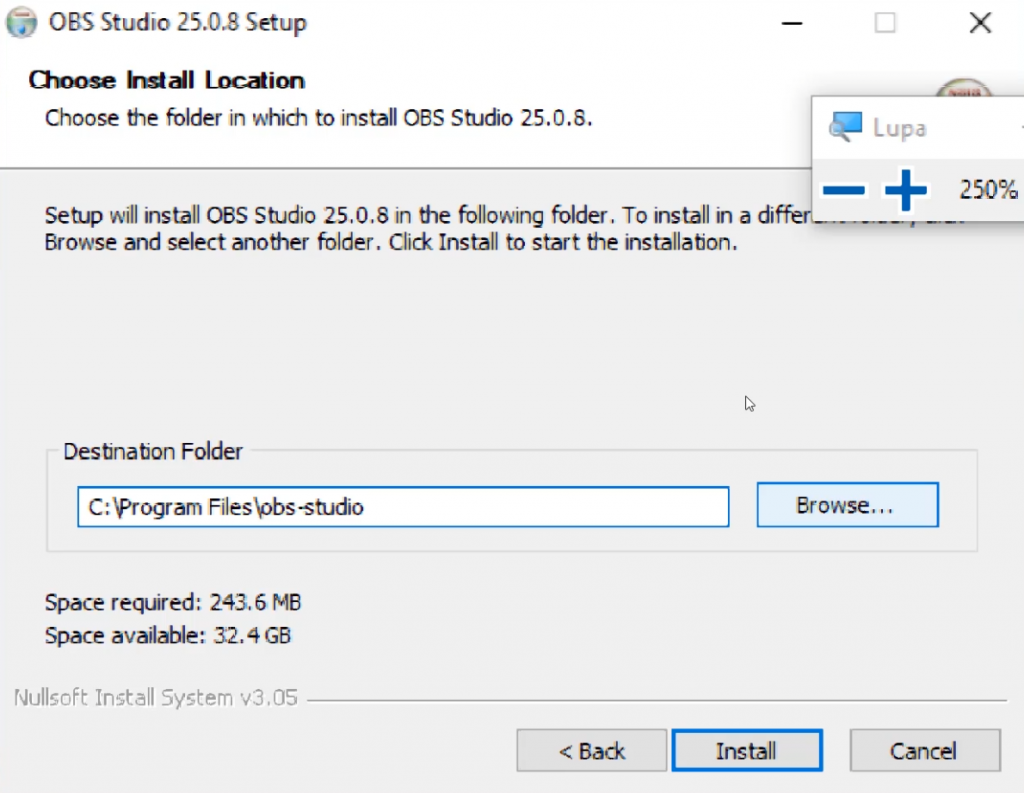Click the "OBS Studio 25.0.8 Setup" title text
Screen dimensions: 1024x793
click(177, 22)
